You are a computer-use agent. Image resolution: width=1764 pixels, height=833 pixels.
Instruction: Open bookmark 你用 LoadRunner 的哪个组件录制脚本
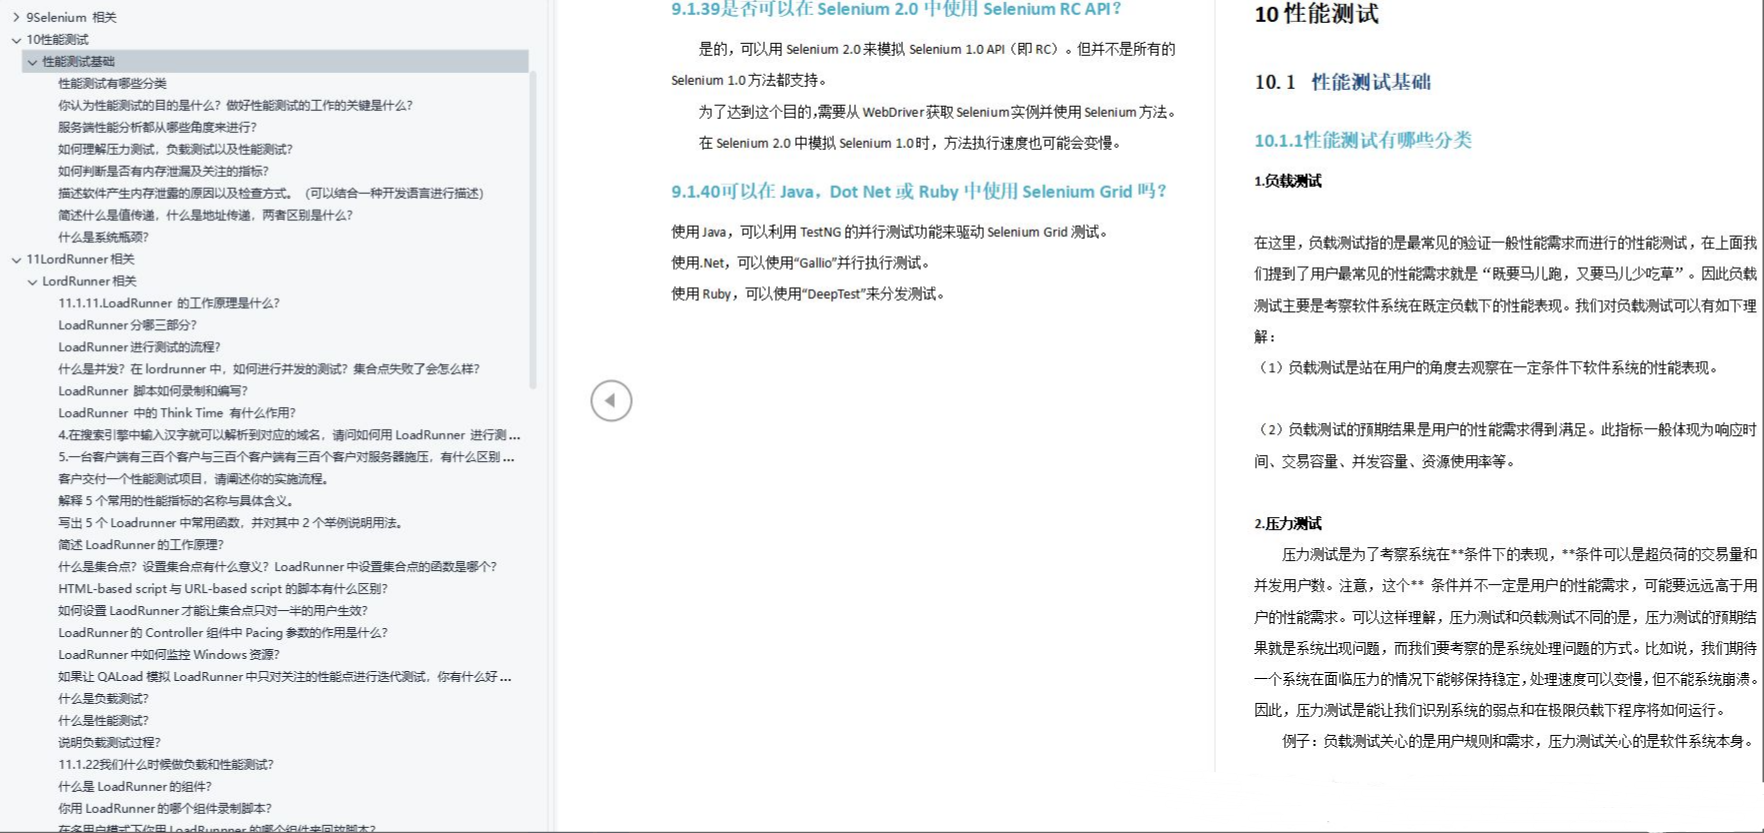pyautogui.click(x=165, y=809)
